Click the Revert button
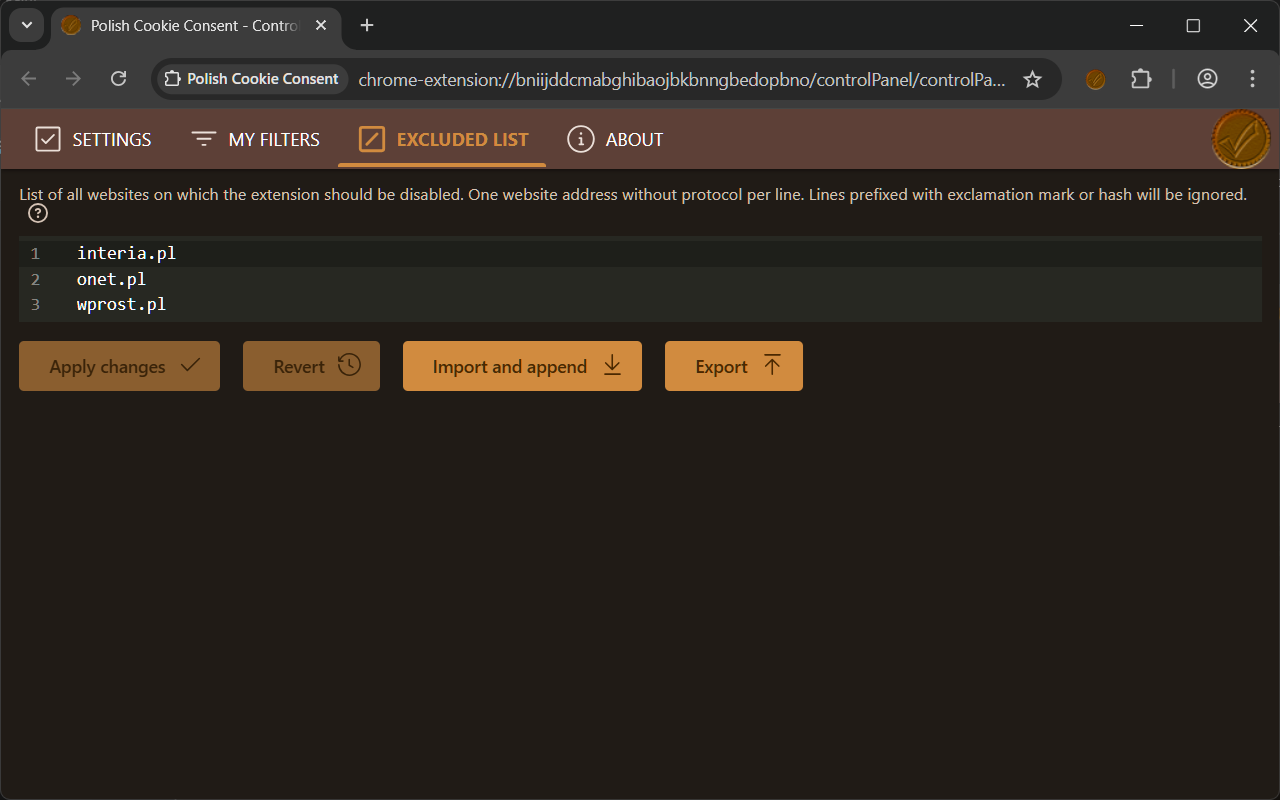The image size is (1280, 800). coord(311,366)
